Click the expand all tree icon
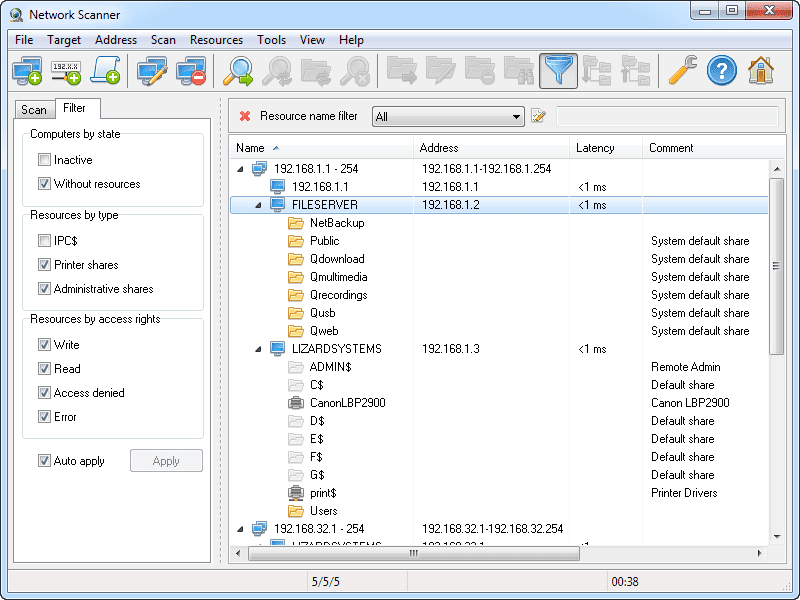Image resolution: width=800 pixels, height=600 pixels. coord(597,71)
